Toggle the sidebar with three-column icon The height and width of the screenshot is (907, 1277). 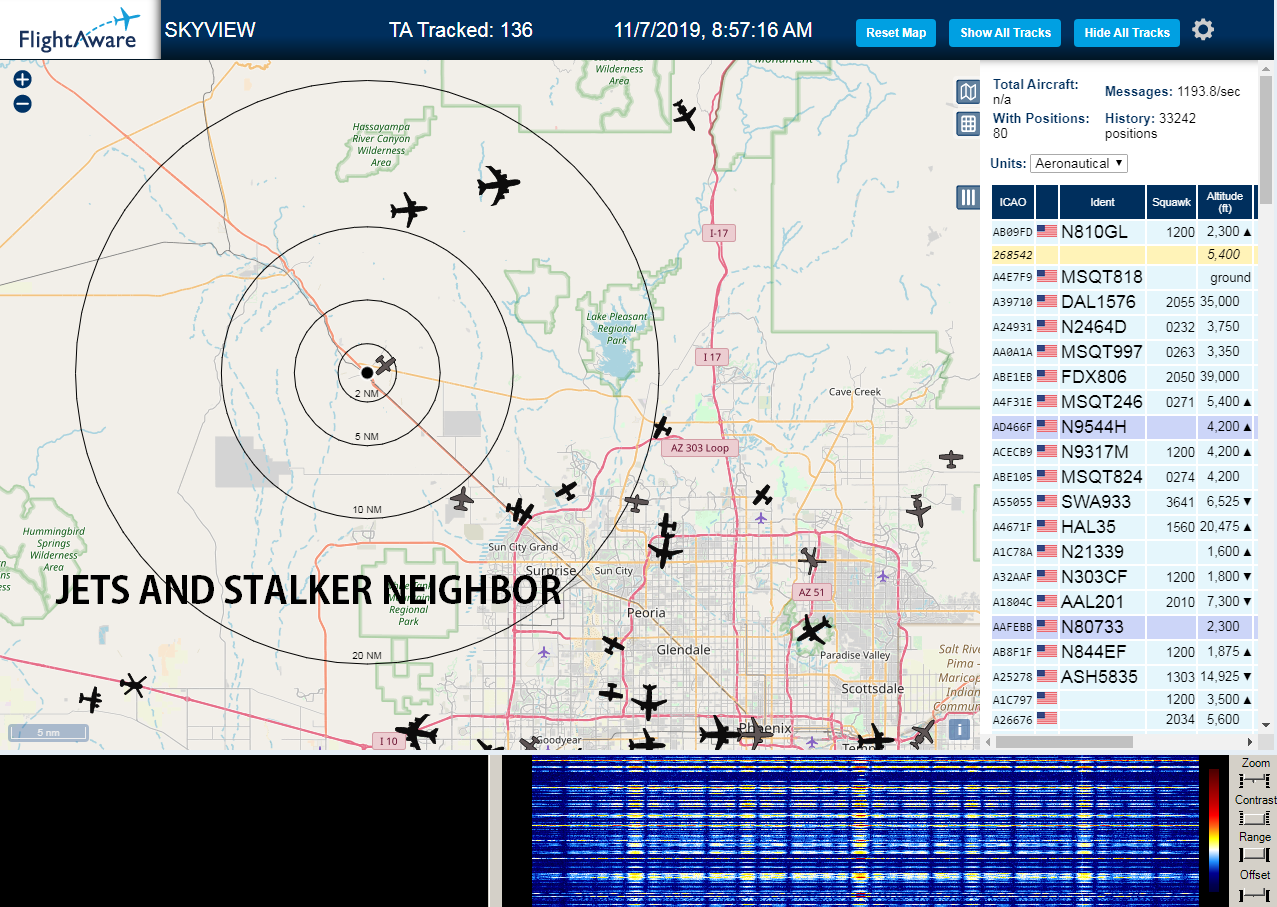click(968, 197)
